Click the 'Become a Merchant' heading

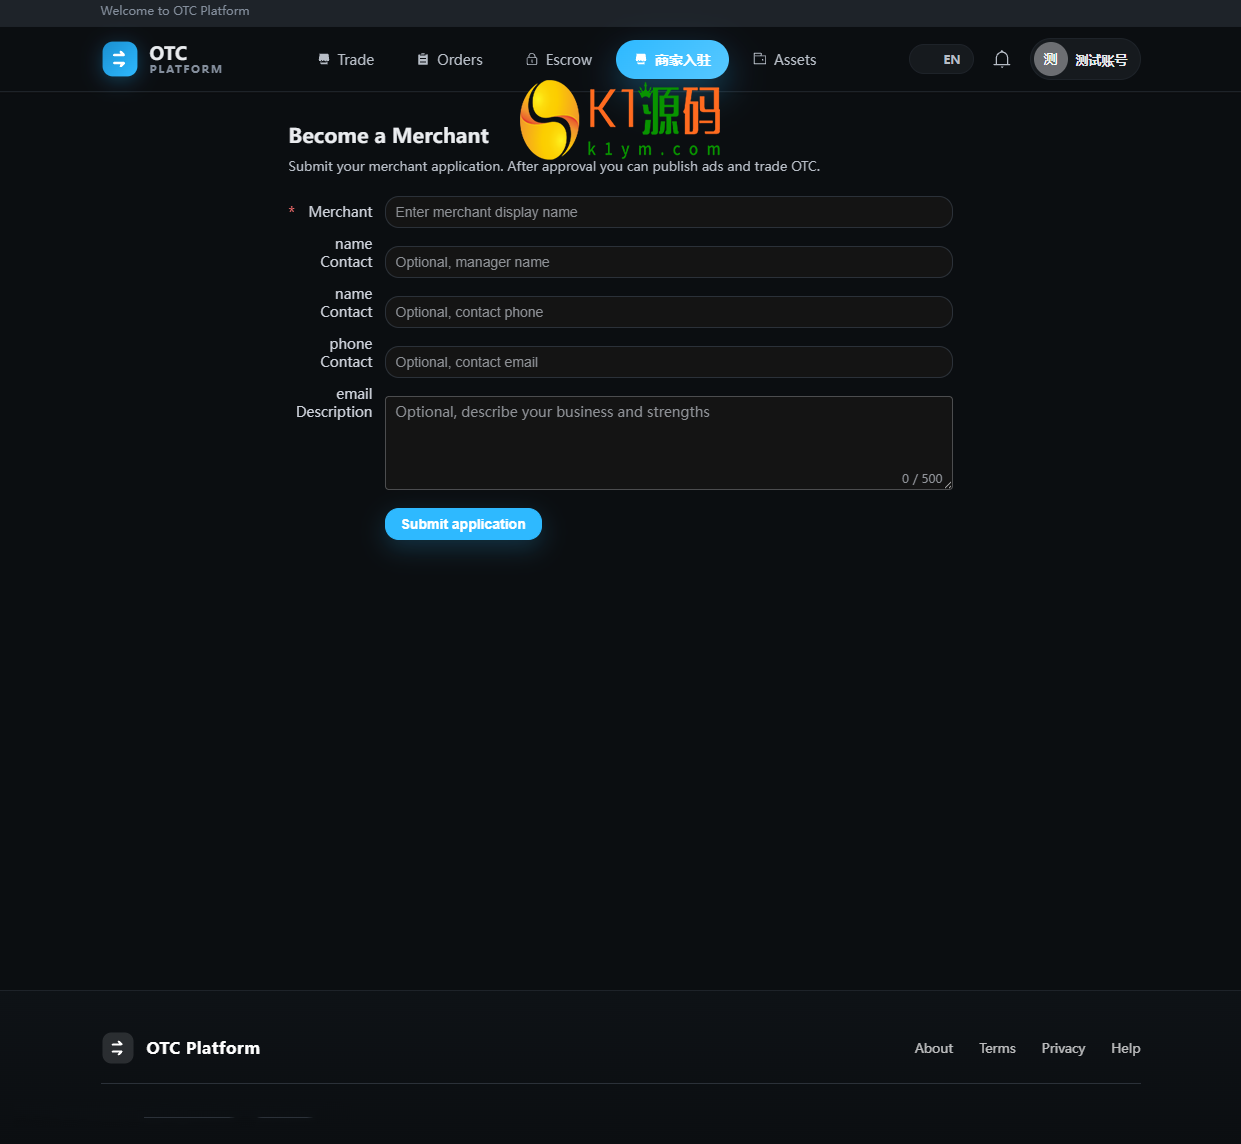[388, 136]
